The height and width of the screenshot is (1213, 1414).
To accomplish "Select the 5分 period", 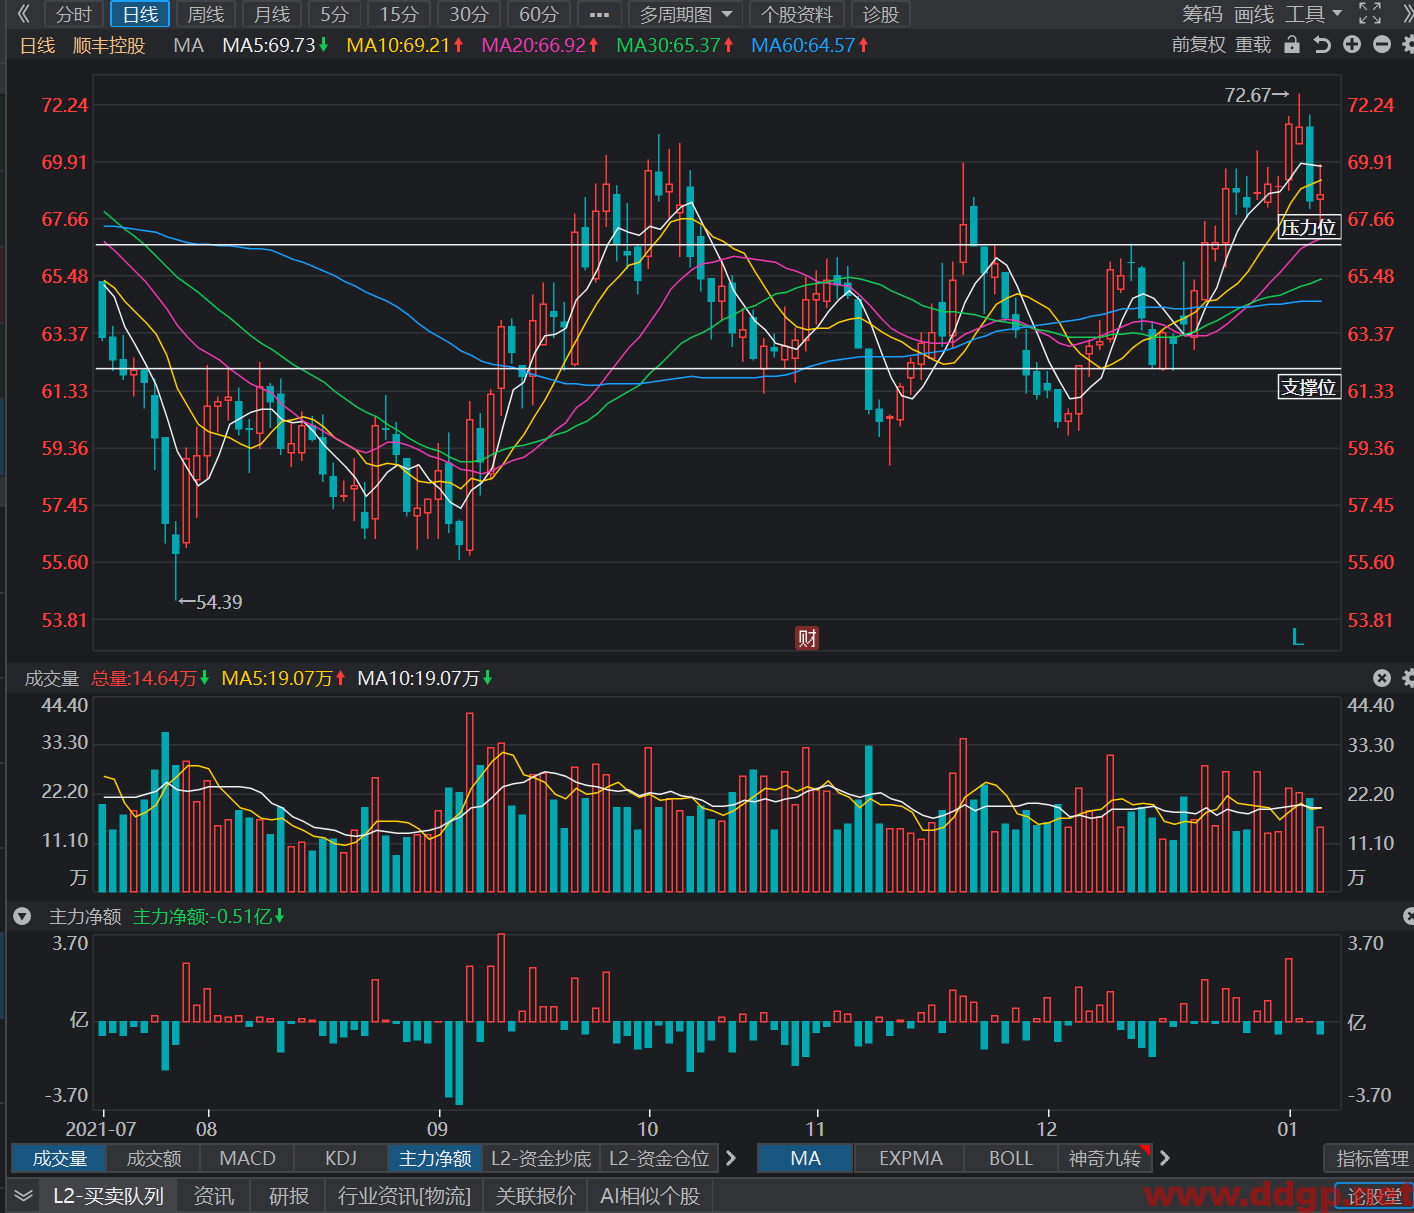I will [x=334, y=15].
